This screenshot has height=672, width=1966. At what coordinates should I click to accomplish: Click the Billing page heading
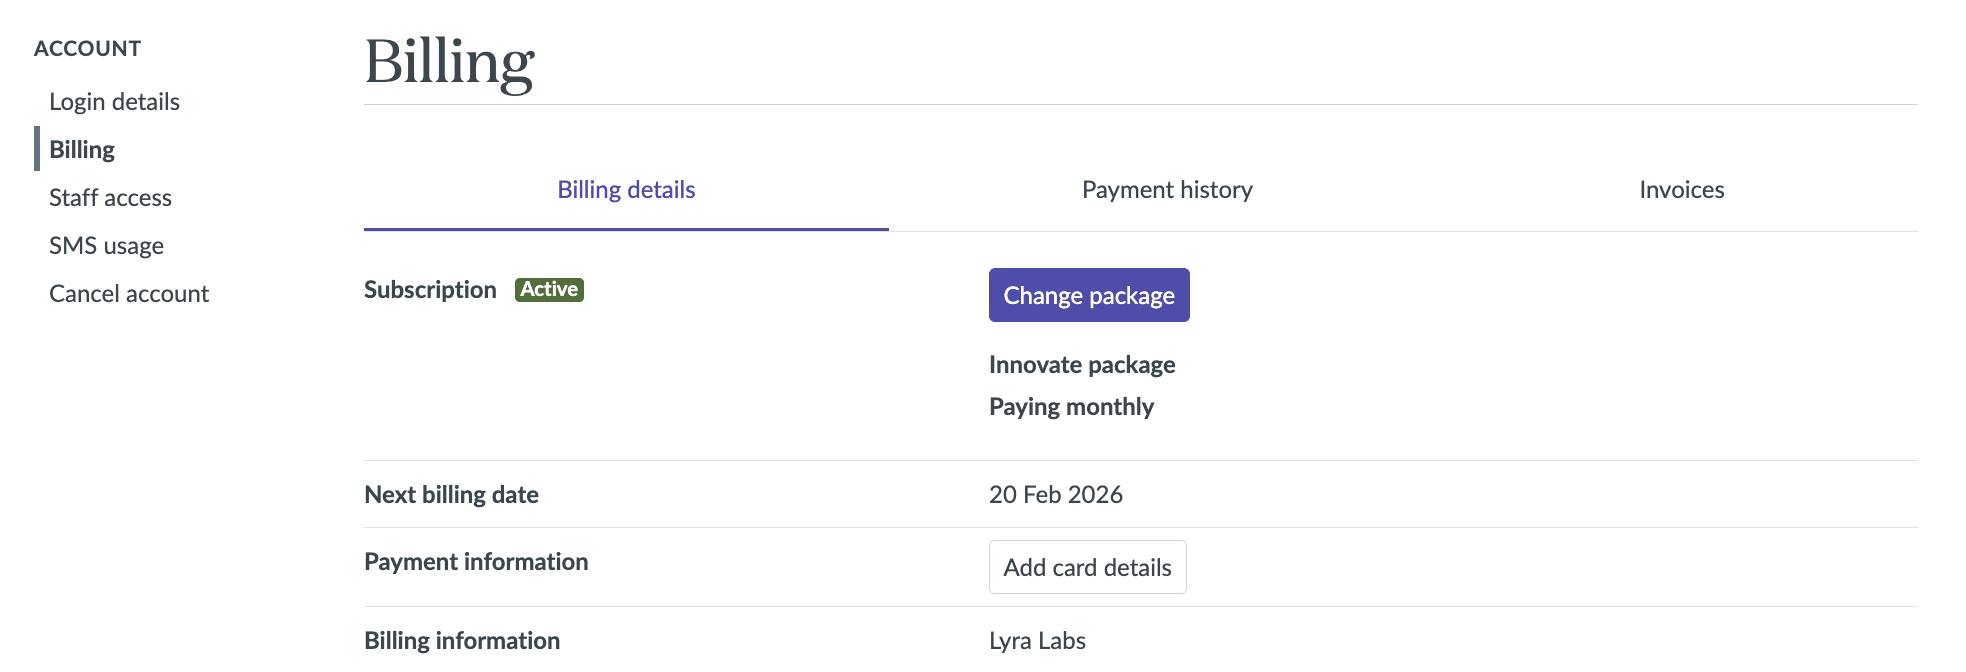click(x=449, y=62)
